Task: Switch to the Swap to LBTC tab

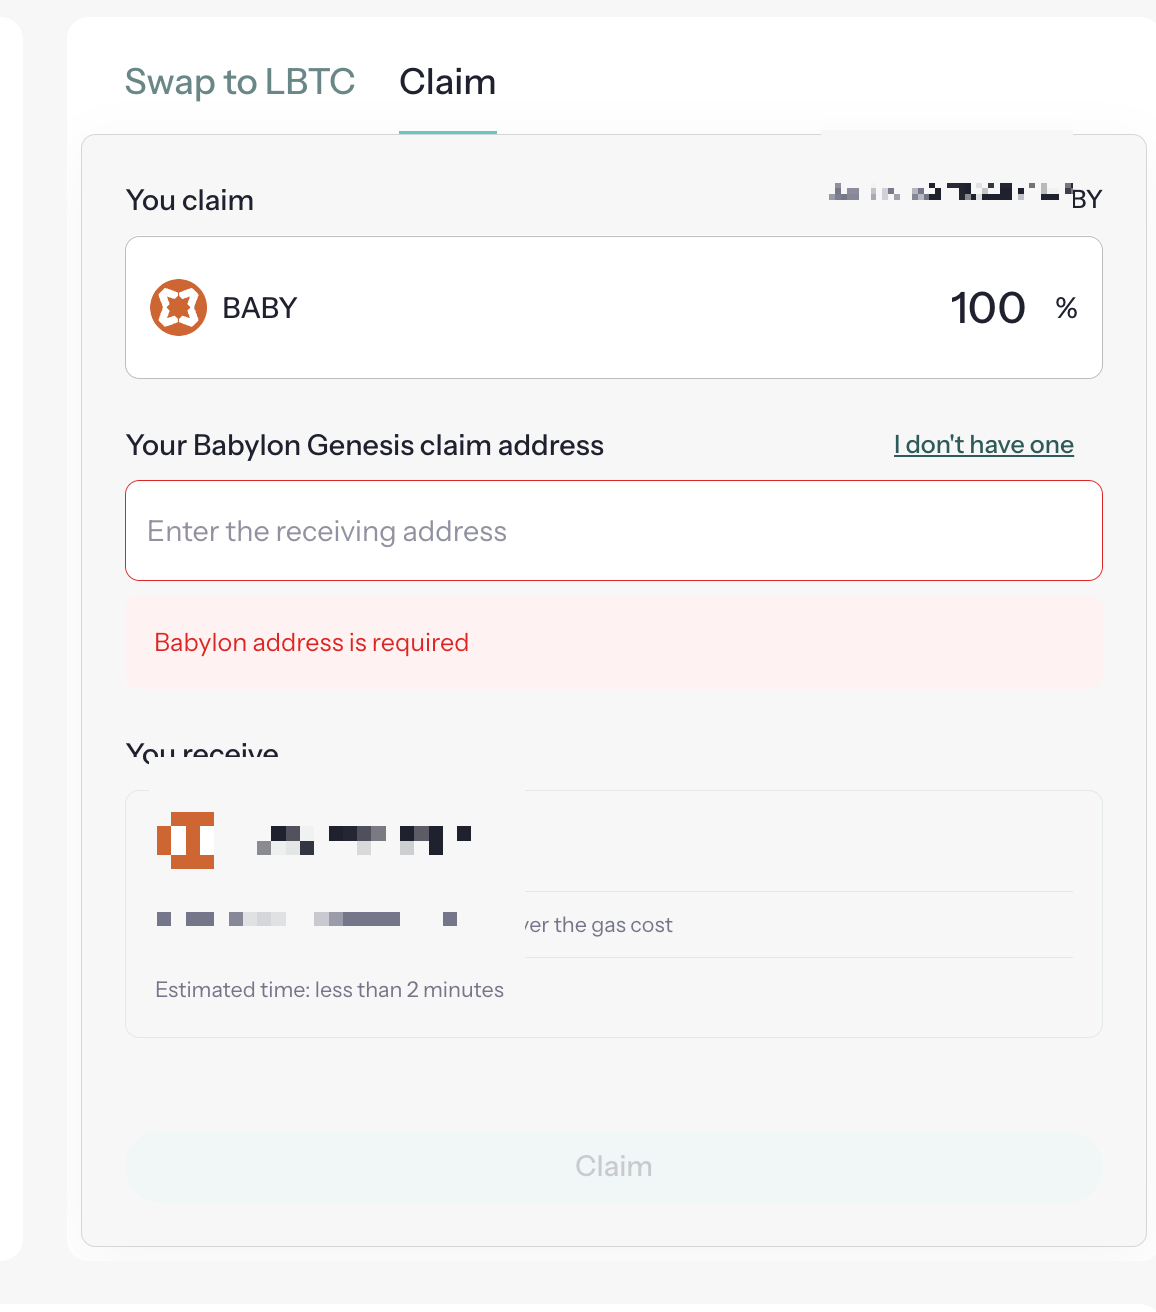Action: coord(240,82)
